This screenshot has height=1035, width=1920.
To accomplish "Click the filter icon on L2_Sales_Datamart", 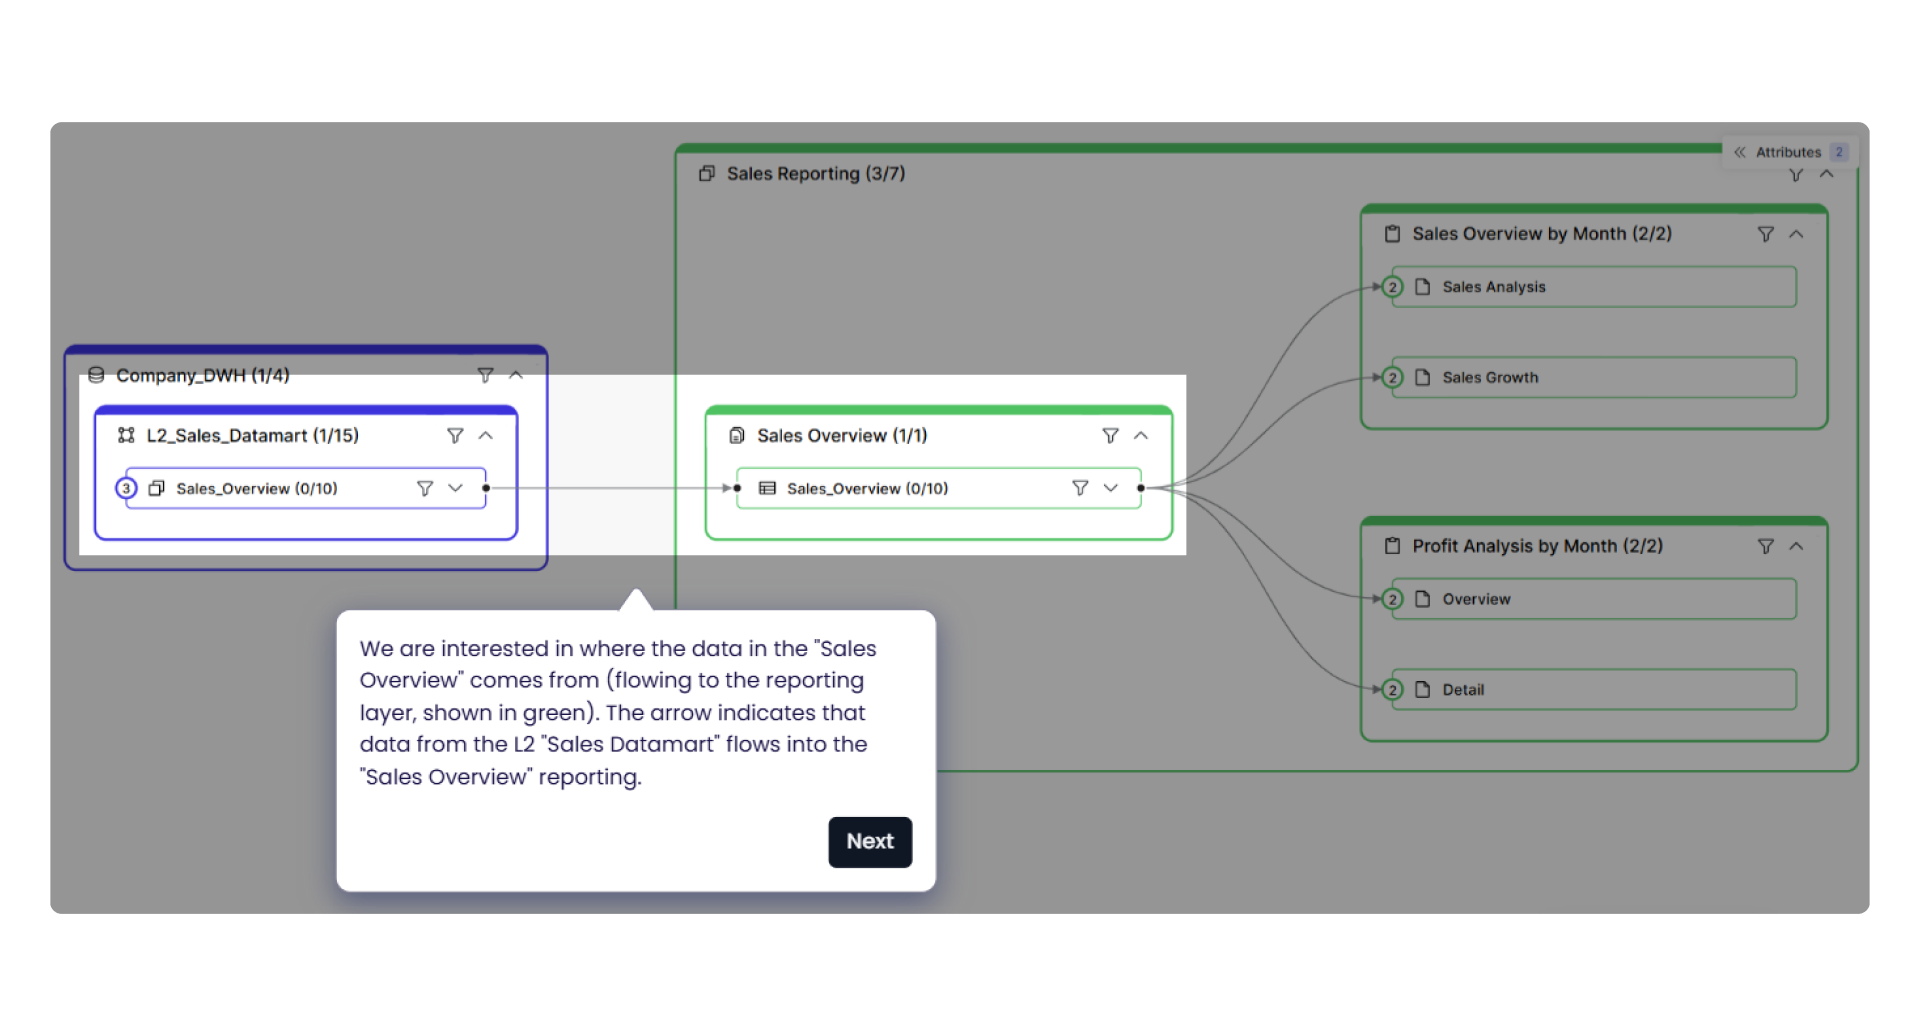I will coord(456,435).
